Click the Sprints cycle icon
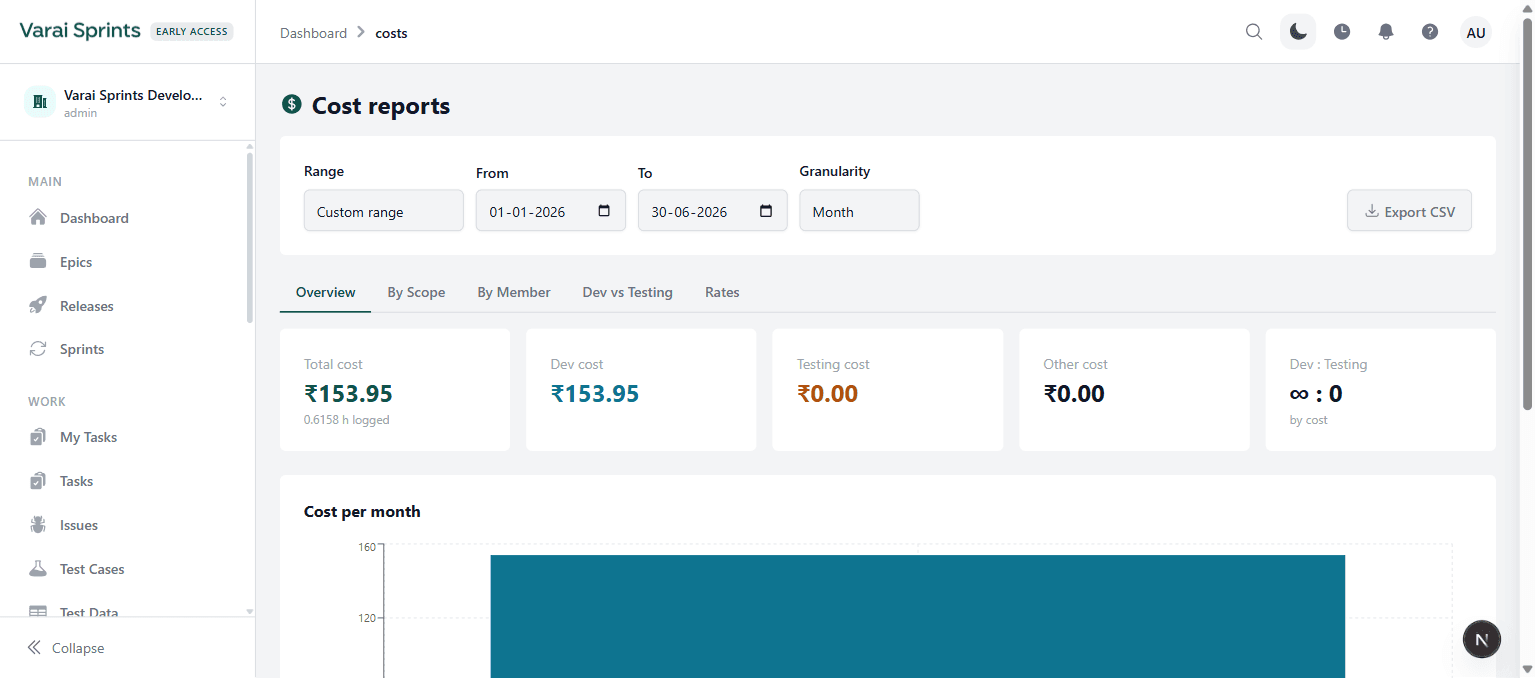This screenshot has width=1535, height=678. (x=38, y=349)
